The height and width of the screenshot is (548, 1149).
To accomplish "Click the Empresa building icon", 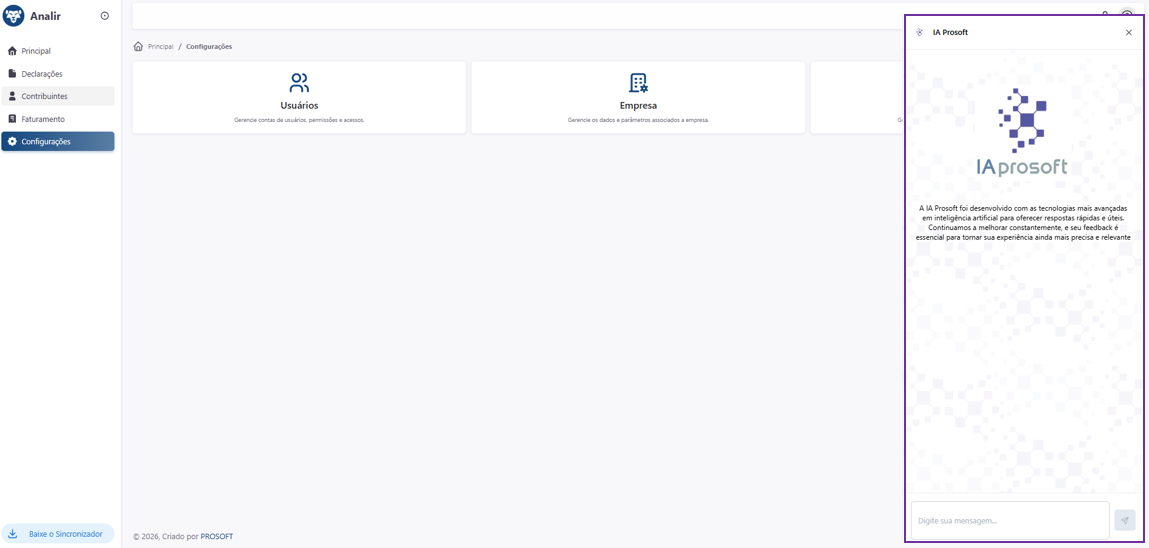I will [638, 82].
